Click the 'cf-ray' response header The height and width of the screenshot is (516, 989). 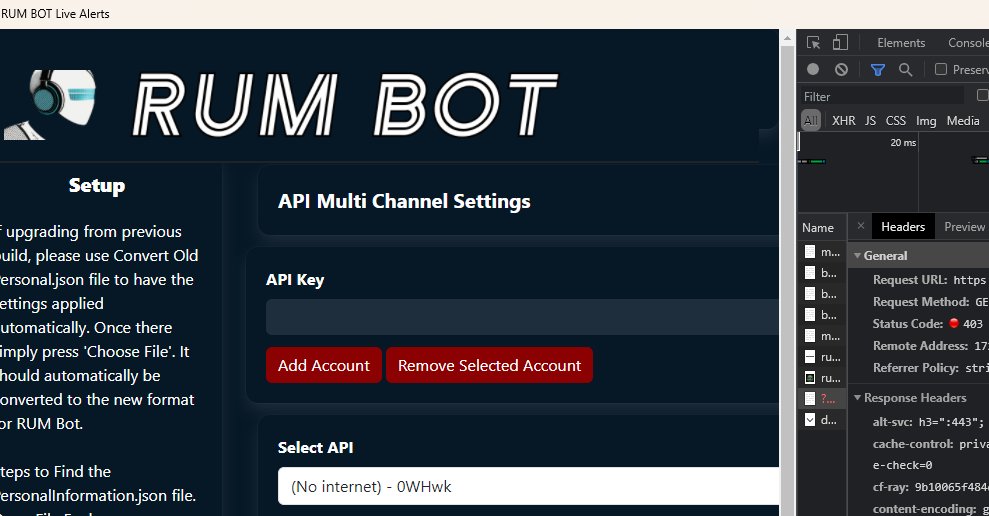tap(930, 487)
